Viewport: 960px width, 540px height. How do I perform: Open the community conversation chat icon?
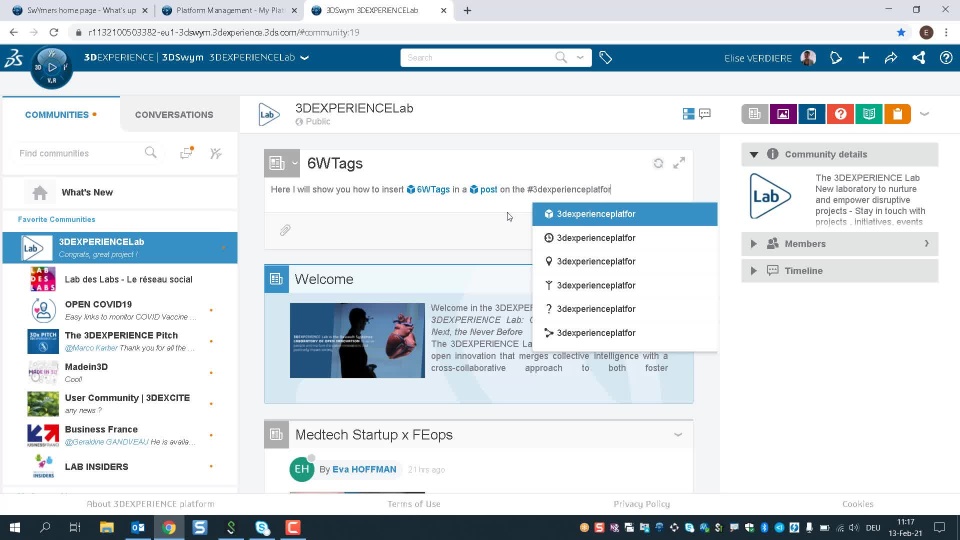pos(705,114)
